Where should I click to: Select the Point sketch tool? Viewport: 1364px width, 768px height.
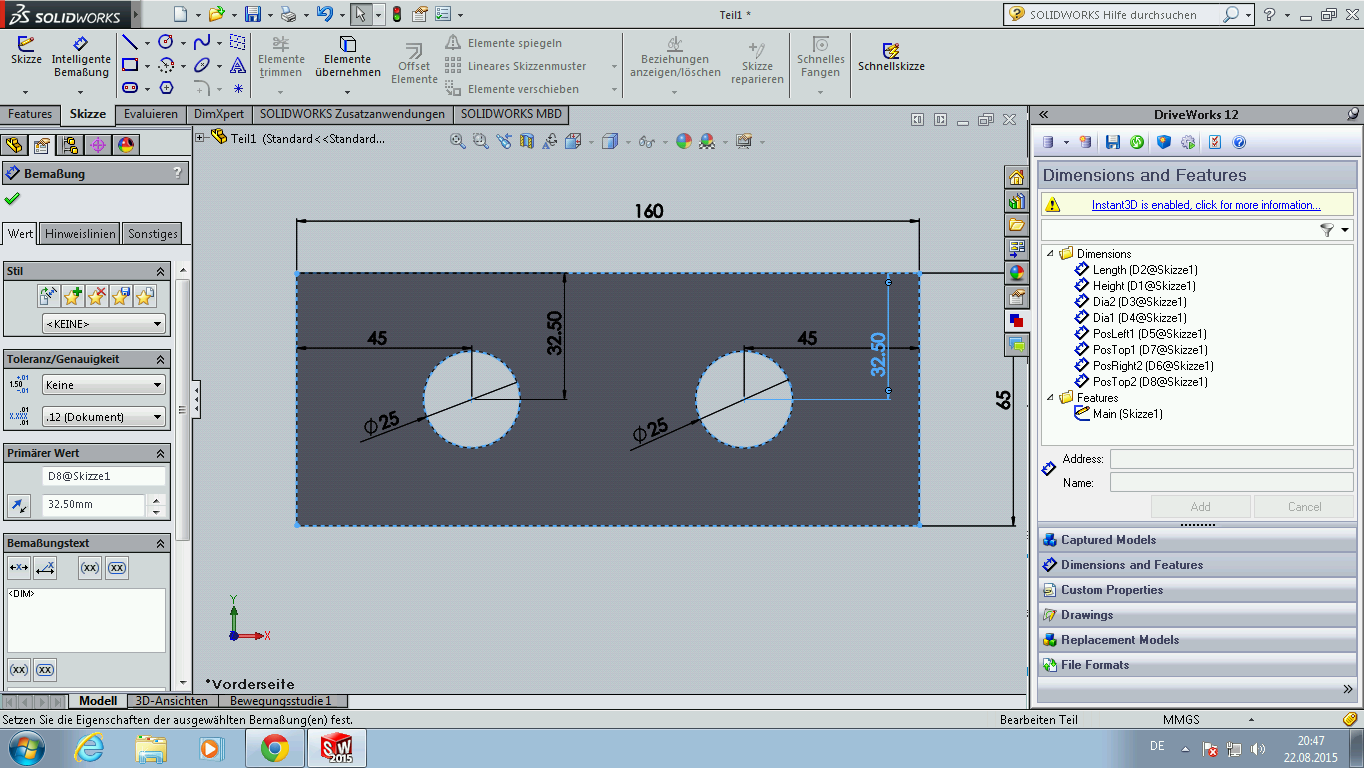pos(238,88)
